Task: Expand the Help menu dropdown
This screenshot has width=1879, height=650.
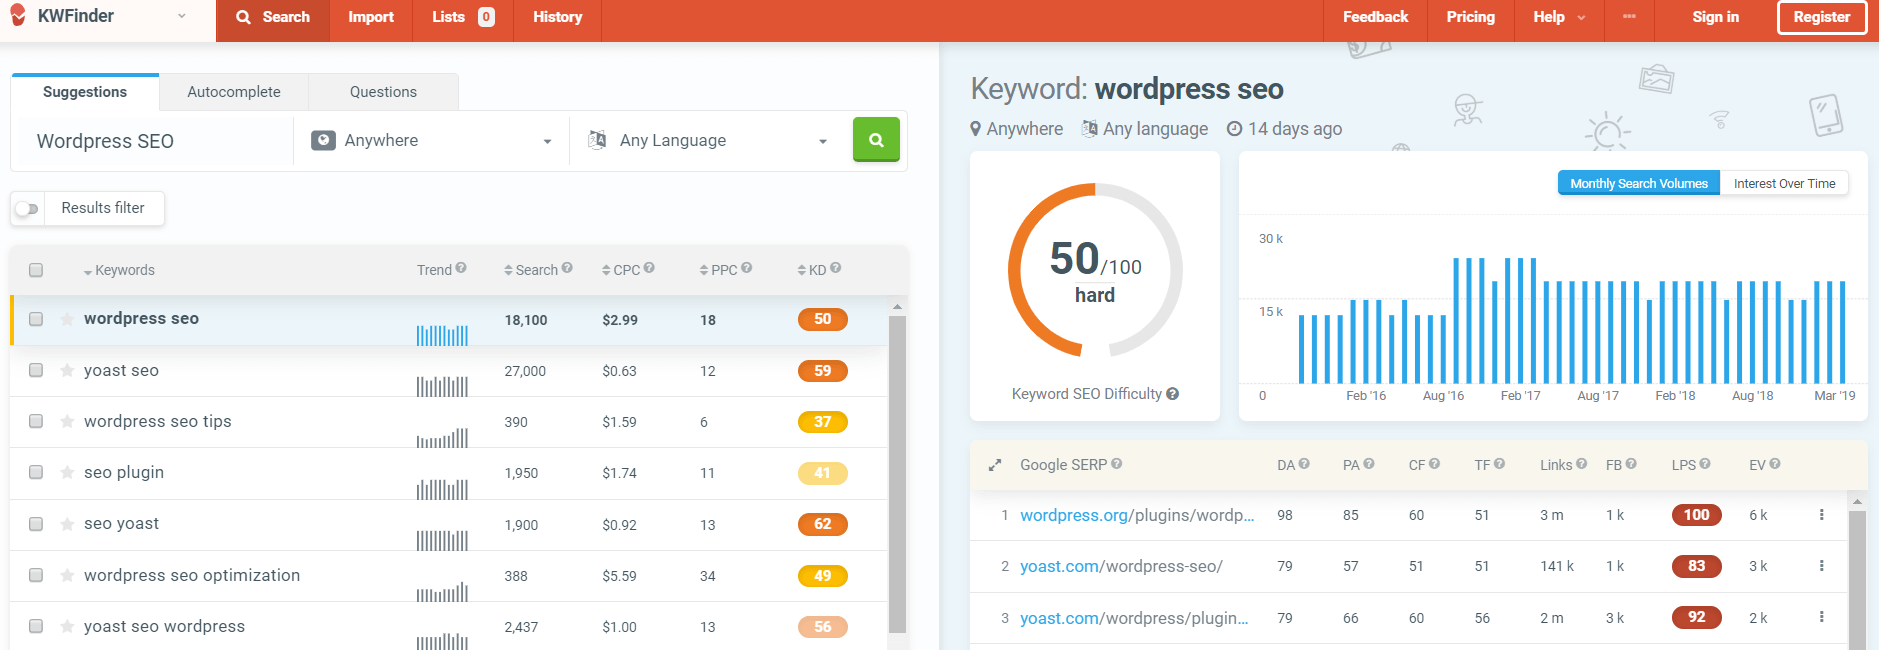Action: pos(1559,17)
